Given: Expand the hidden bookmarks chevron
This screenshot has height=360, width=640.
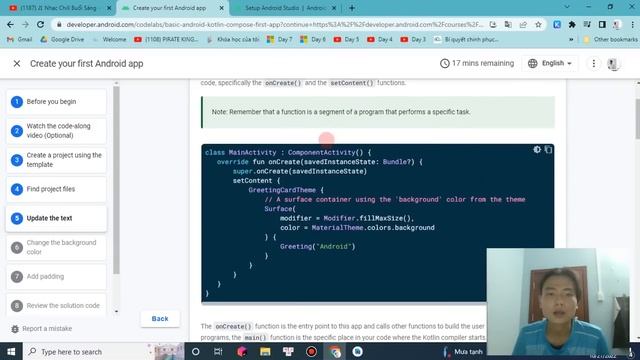Looking at the screenshot, I should tap(571, 40).
